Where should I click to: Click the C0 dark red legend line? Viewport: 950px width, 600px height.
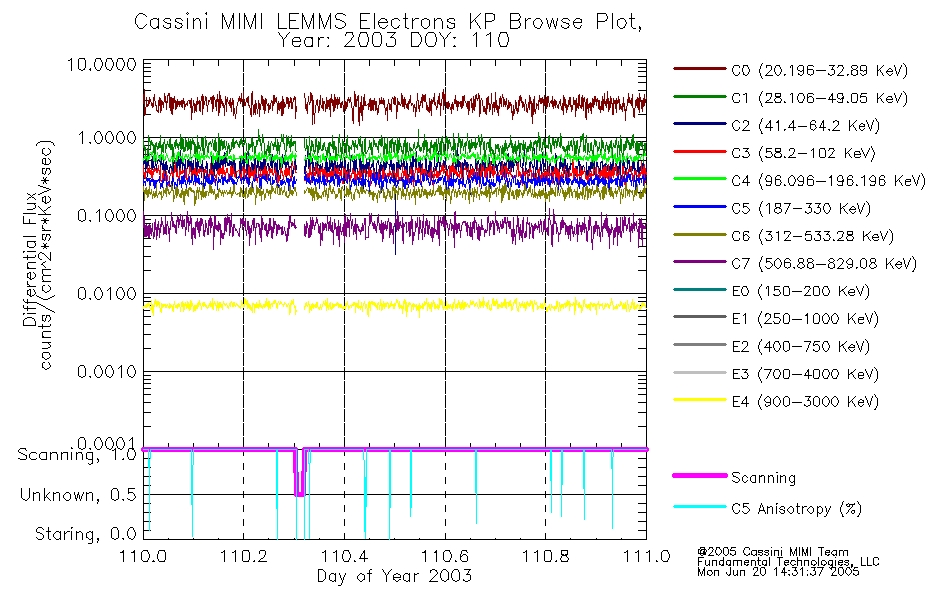point(699,69)
